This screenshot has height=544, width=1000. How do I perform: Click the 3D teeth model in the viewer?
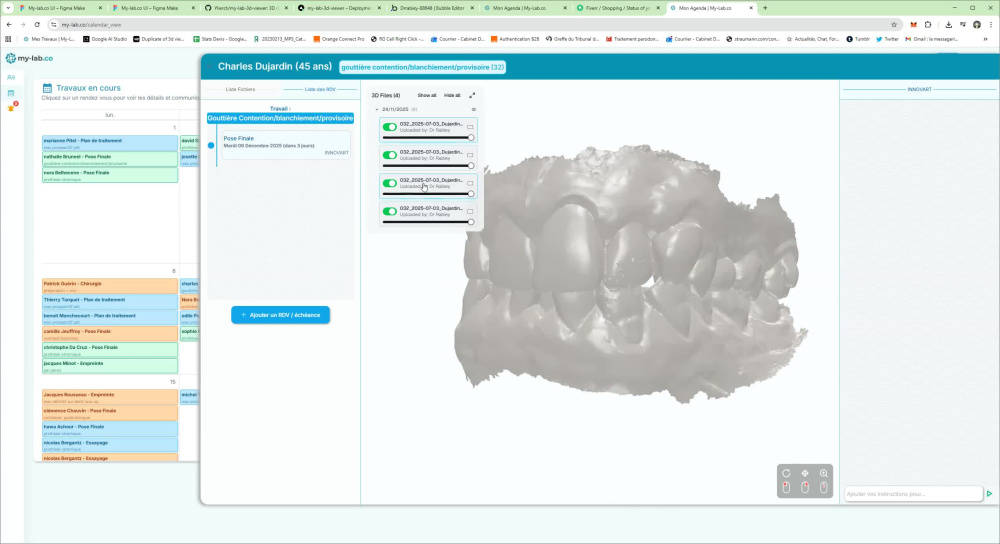click(631, 274)
